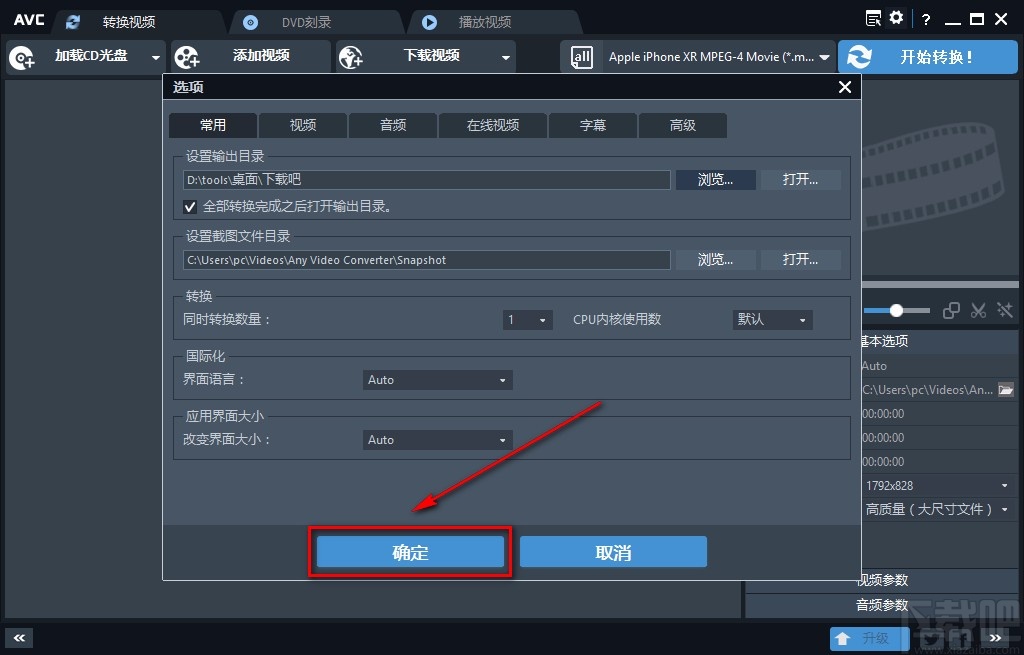
Task: Select the 加载CD光盘 load disc icon
Action: [x=22, y=57]
